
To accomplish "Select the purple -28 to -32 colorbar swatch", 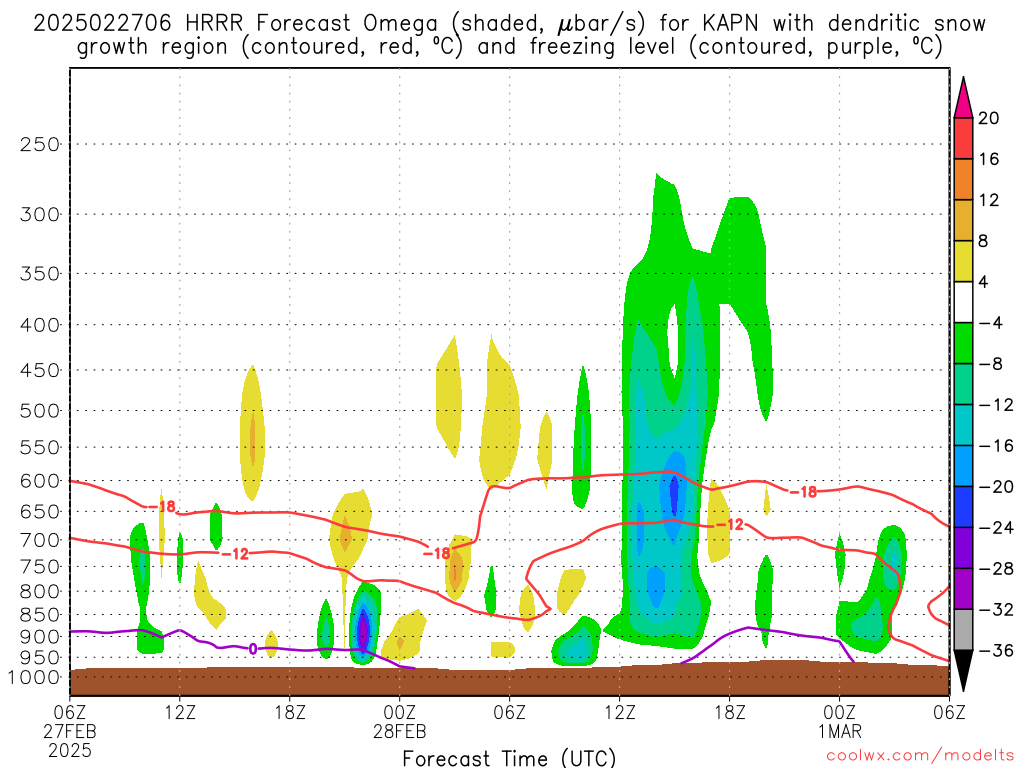I will point(963,589).
